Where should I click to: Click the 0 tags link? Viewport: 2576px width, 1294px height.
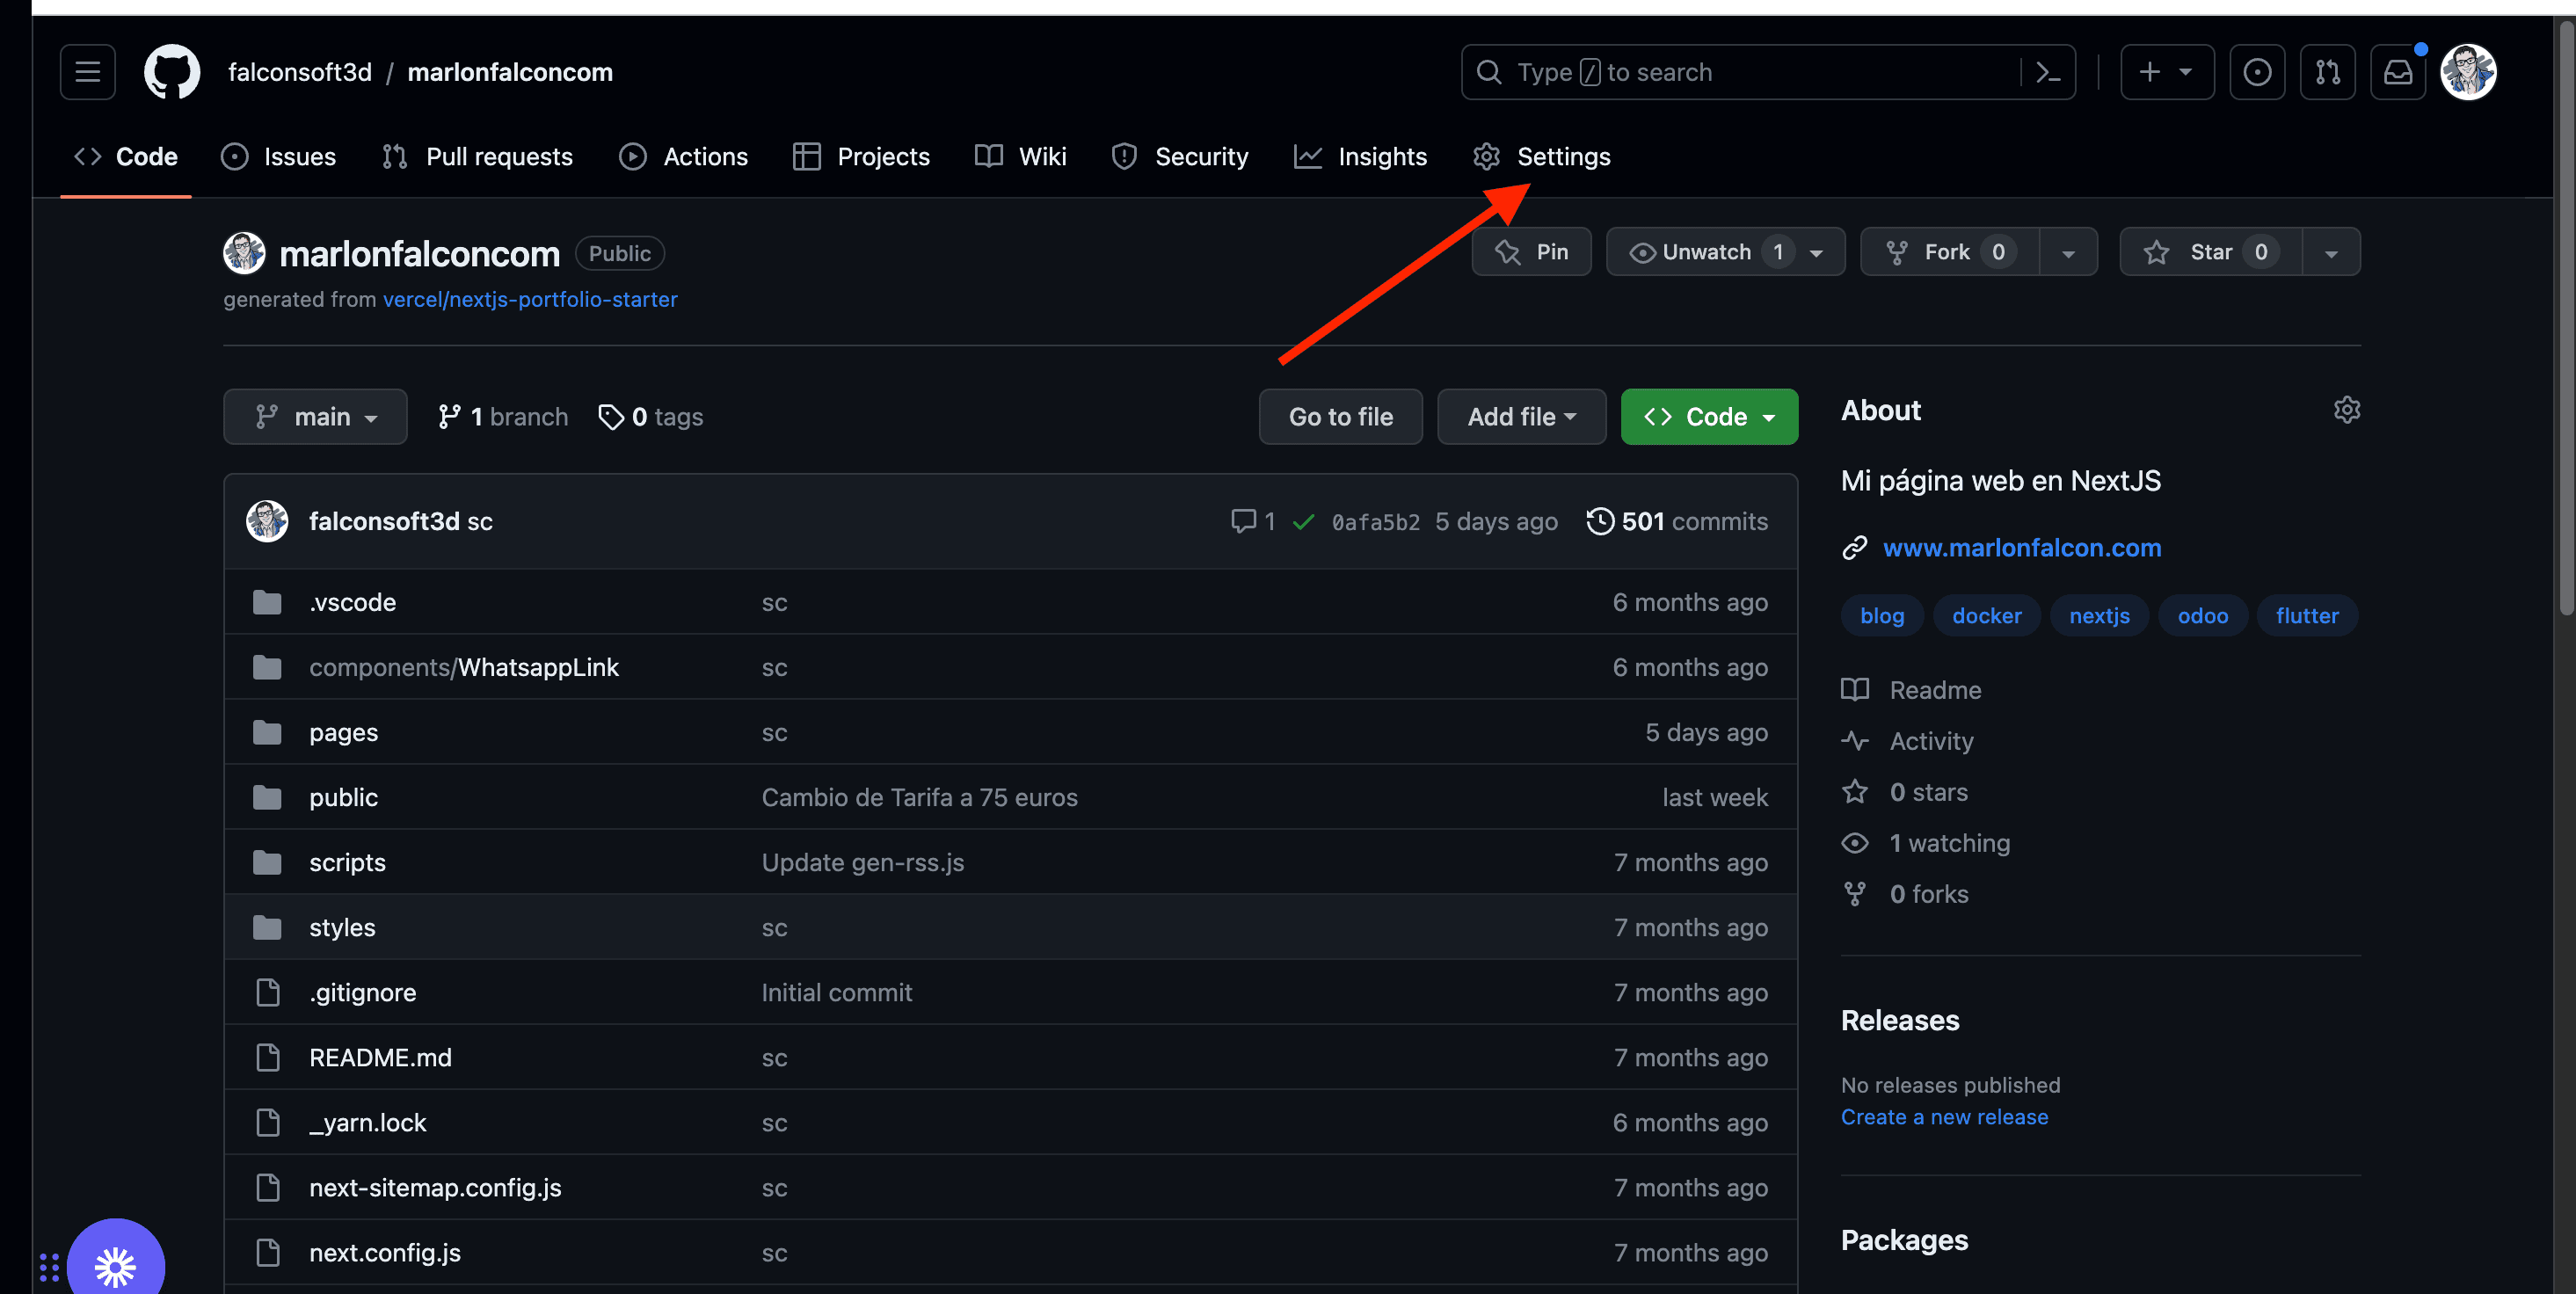[650, 416]
